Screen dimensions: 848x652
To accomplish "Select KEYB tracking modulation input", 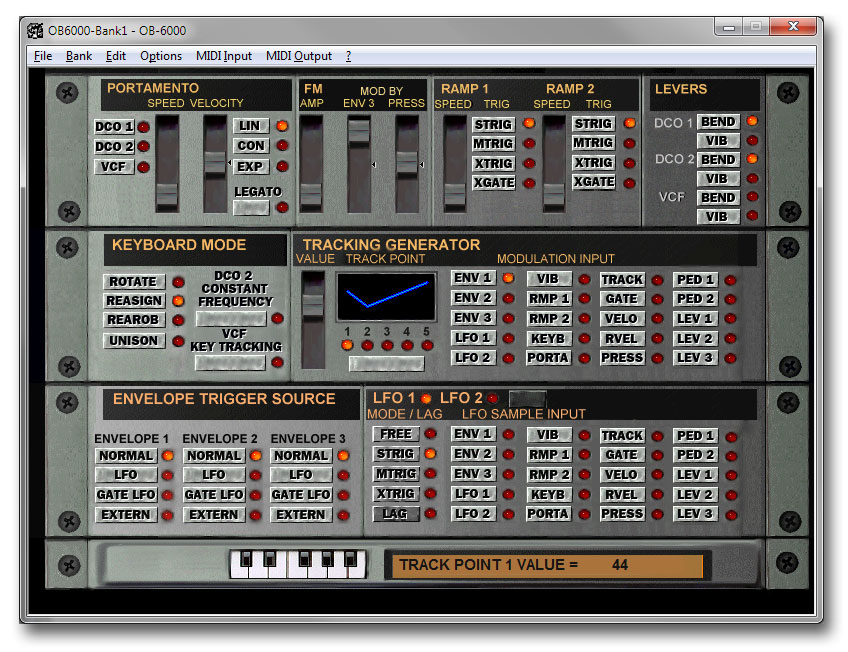I will [x=548, y=338].
